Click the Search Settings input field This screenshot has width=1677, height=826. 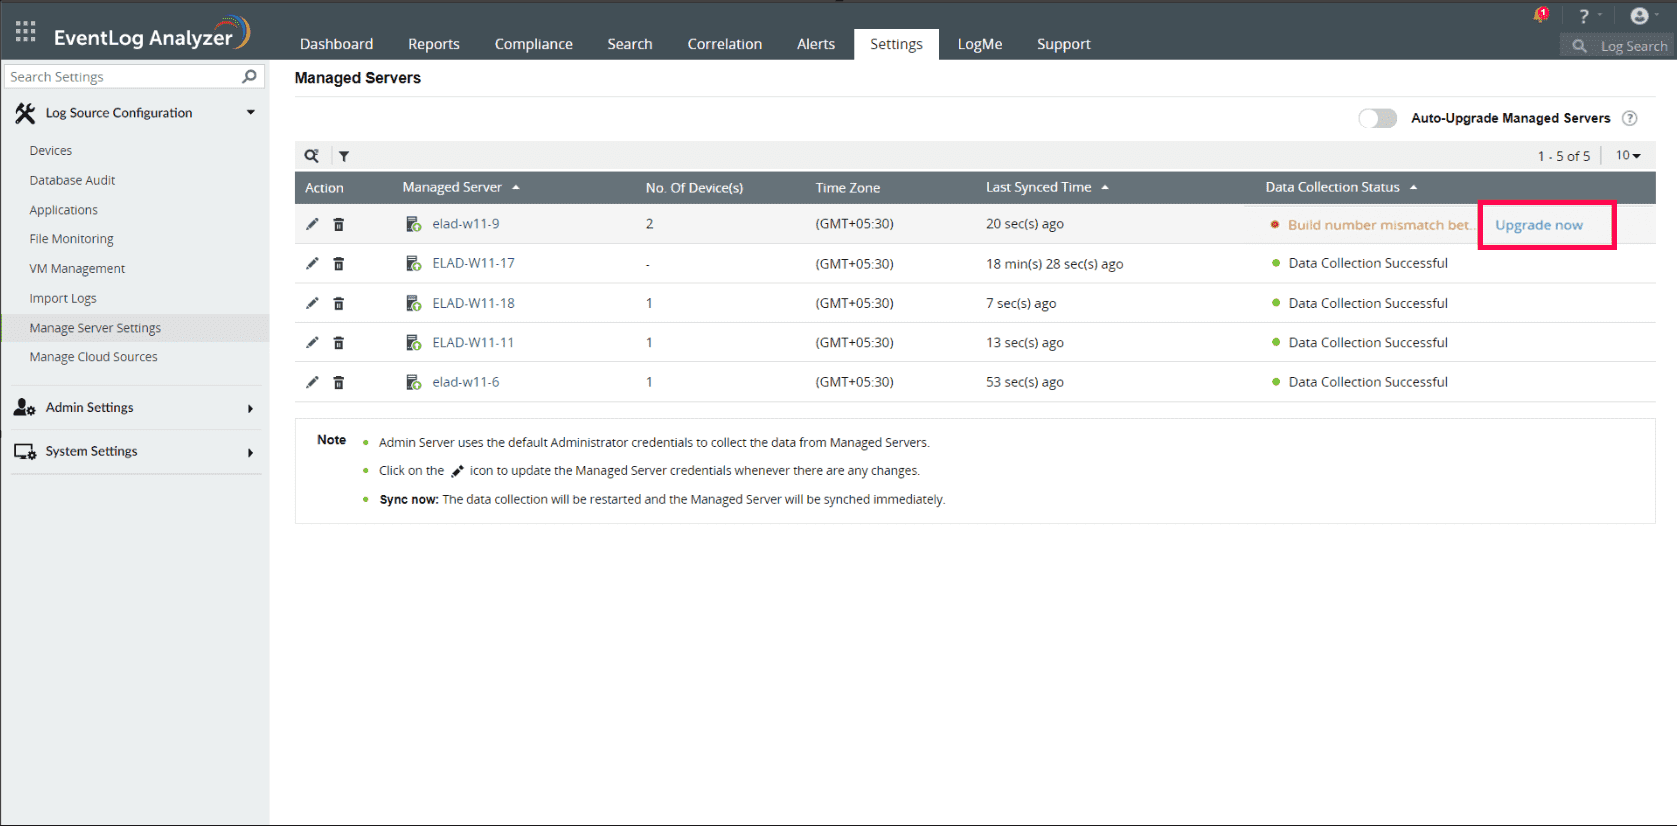point(122,77)
